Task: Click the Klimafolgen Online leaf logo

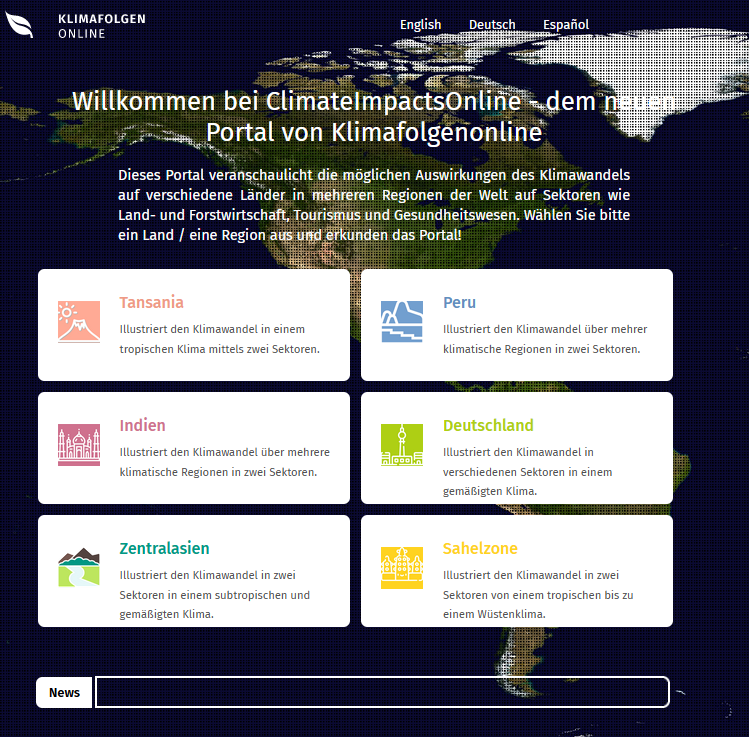Action: tap(20, 24)
